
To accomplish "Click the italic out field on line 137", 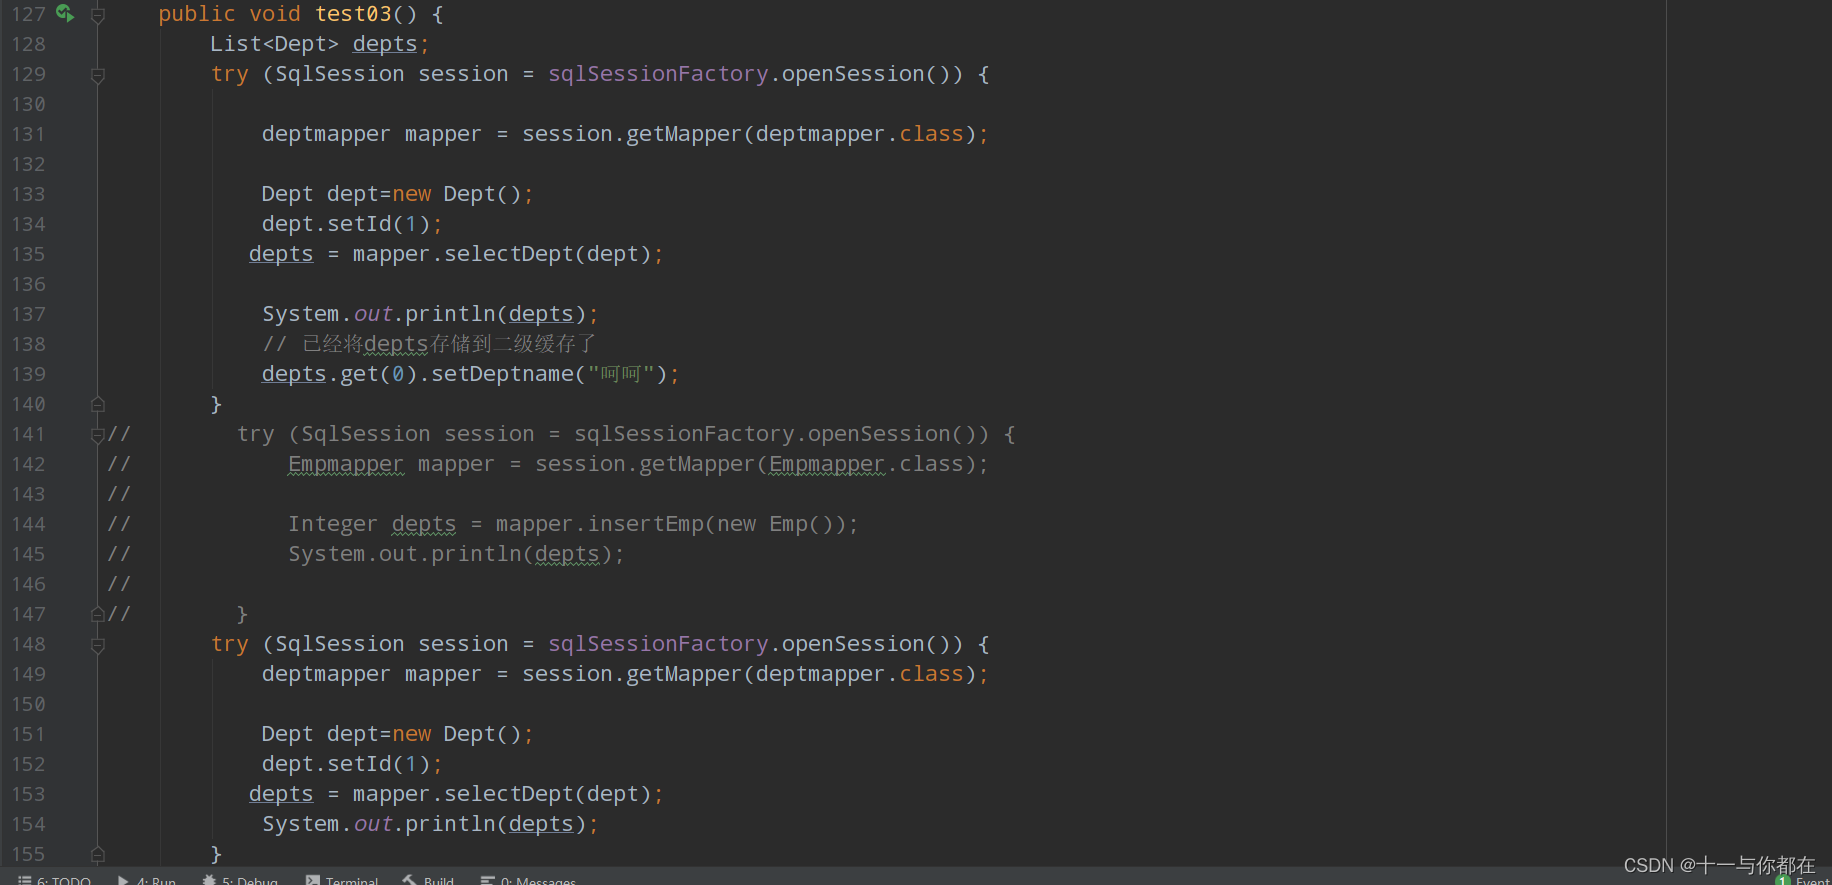I will 373,314.
